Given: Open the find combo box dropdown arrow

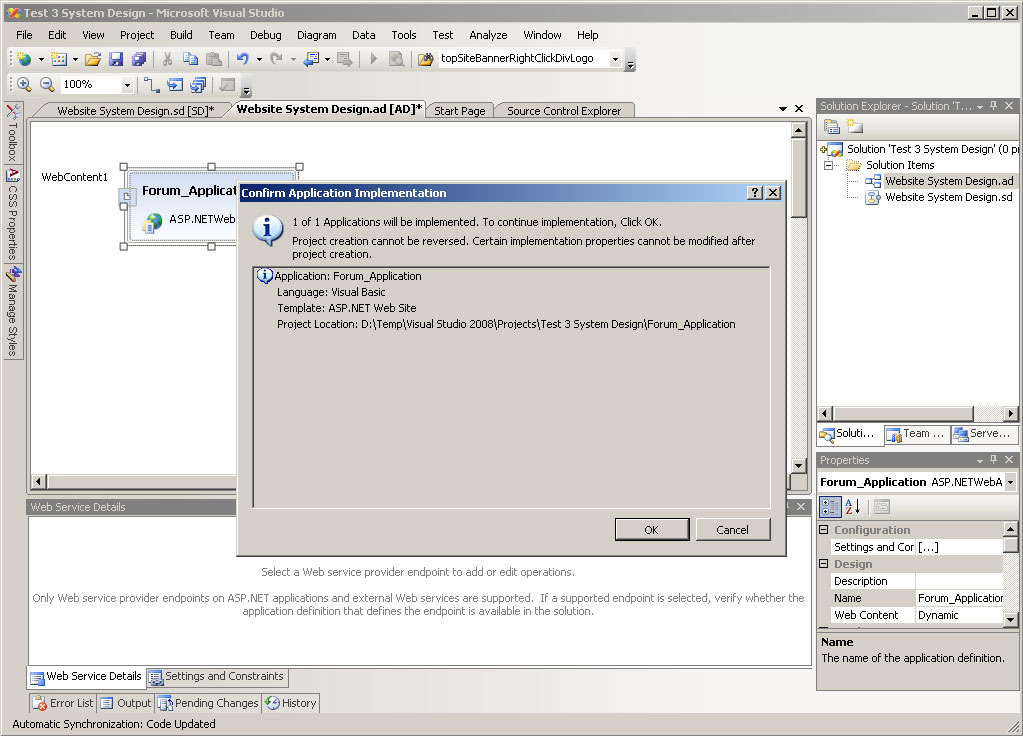Looking at the screenshot, I should (x=615, y=59).
